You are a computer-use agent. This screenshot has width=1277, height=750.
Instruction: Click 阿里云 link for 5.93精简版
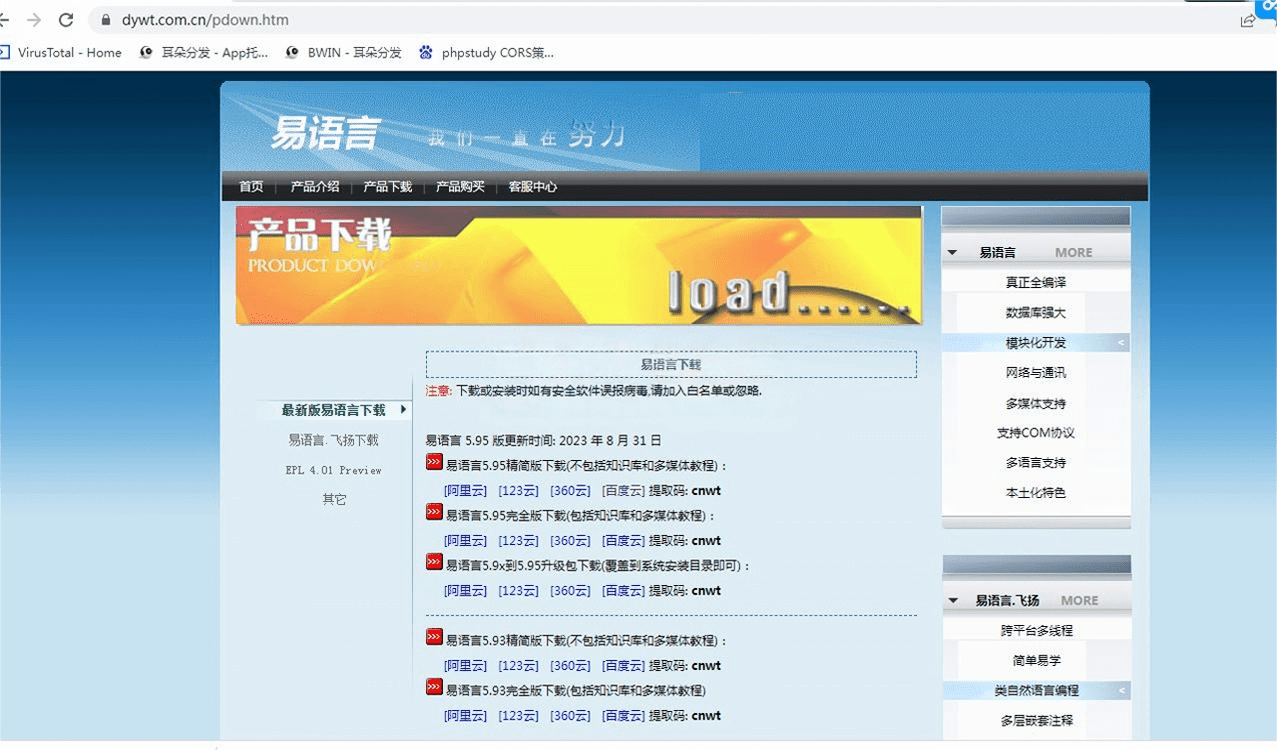click(x=465, y=666)
